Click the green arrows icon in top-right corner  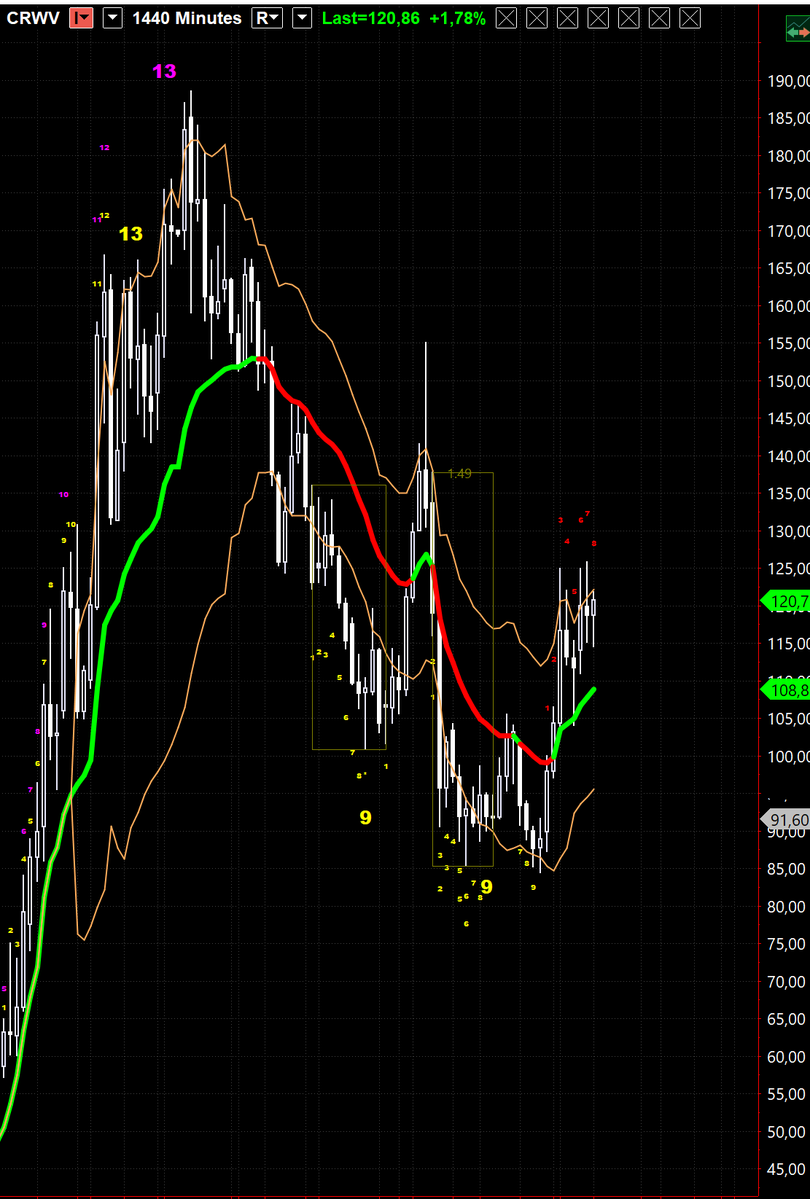[x=798, y=33]
